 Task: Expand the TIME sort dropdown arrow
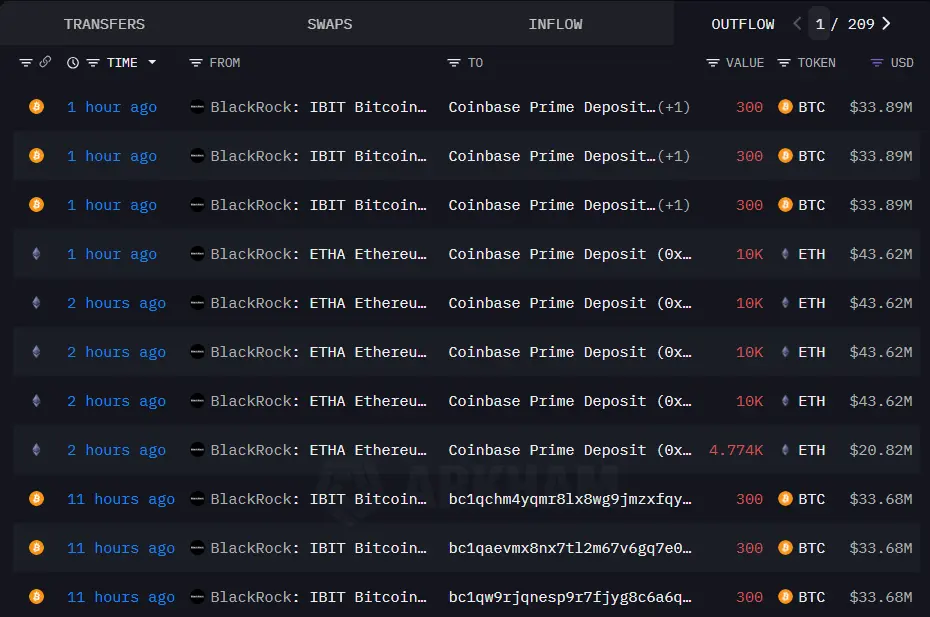pos(152,62)
